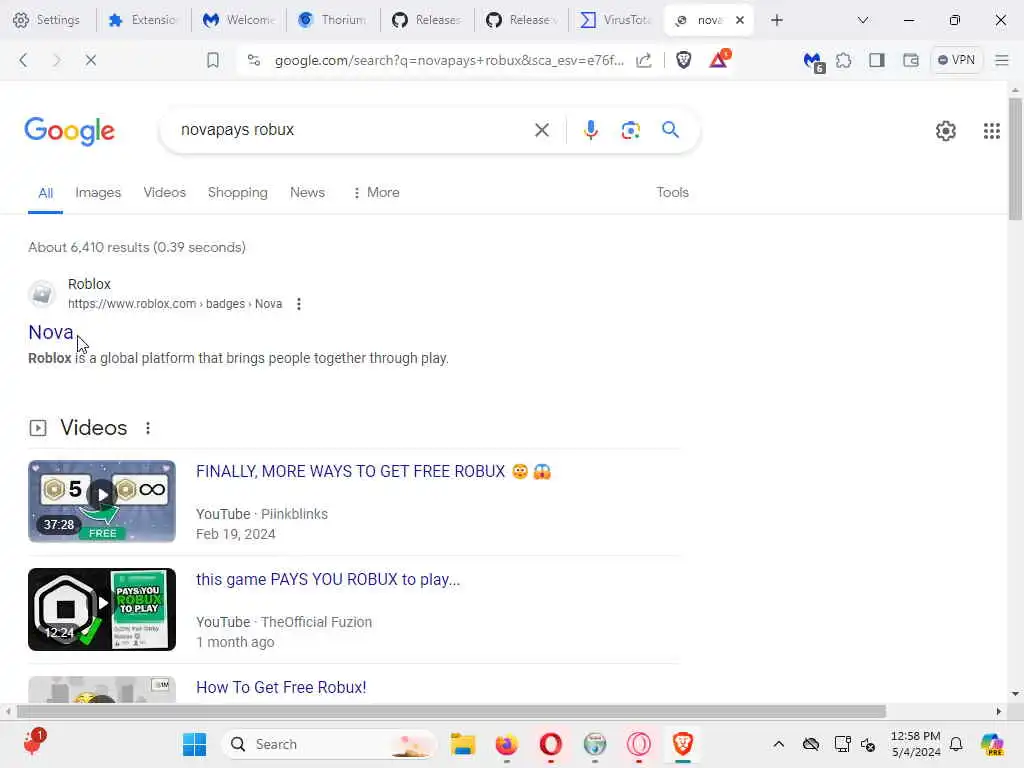This screenshot has height=768, width=1024.
Task: Play the 37:28 video thumbnail
Action: coord(102,502)
